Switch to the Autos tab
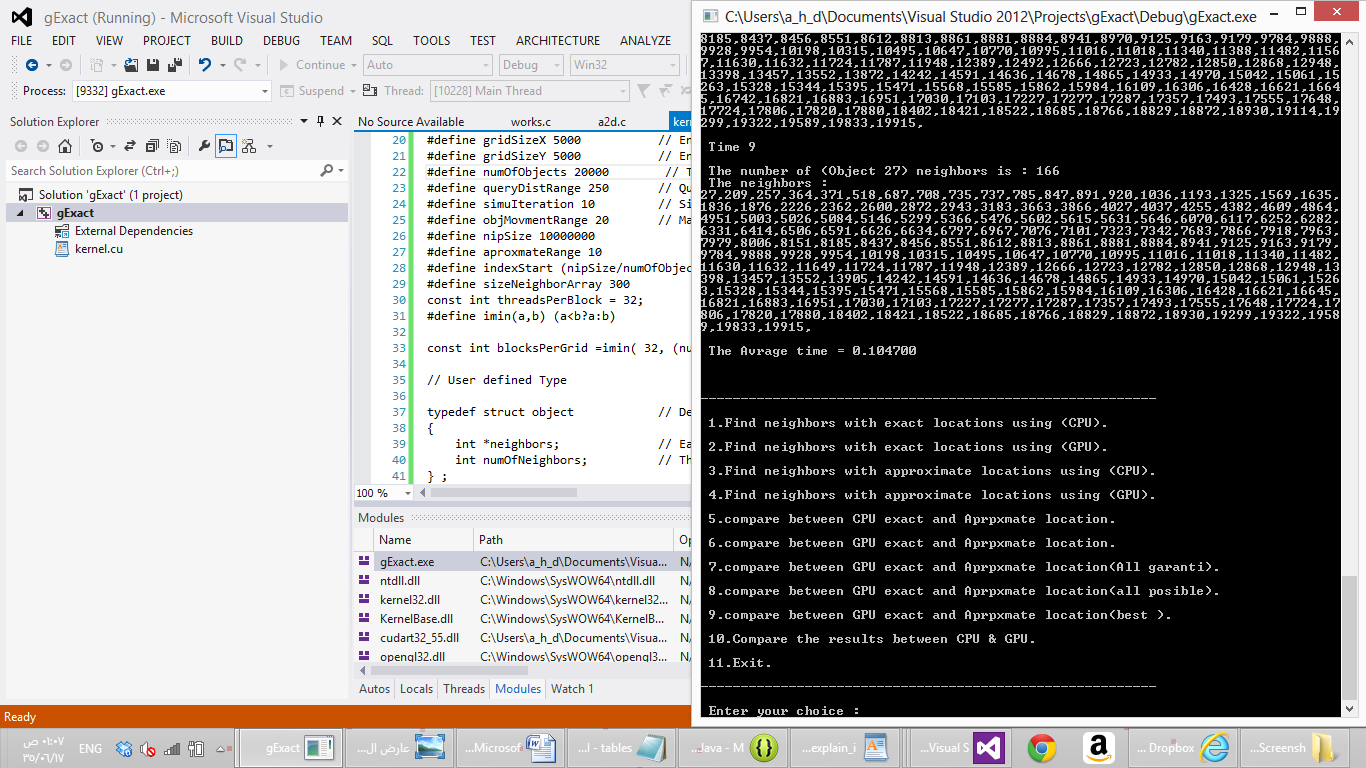The image size is (1366, 768). pyautogui.click(x=374, y=688)
